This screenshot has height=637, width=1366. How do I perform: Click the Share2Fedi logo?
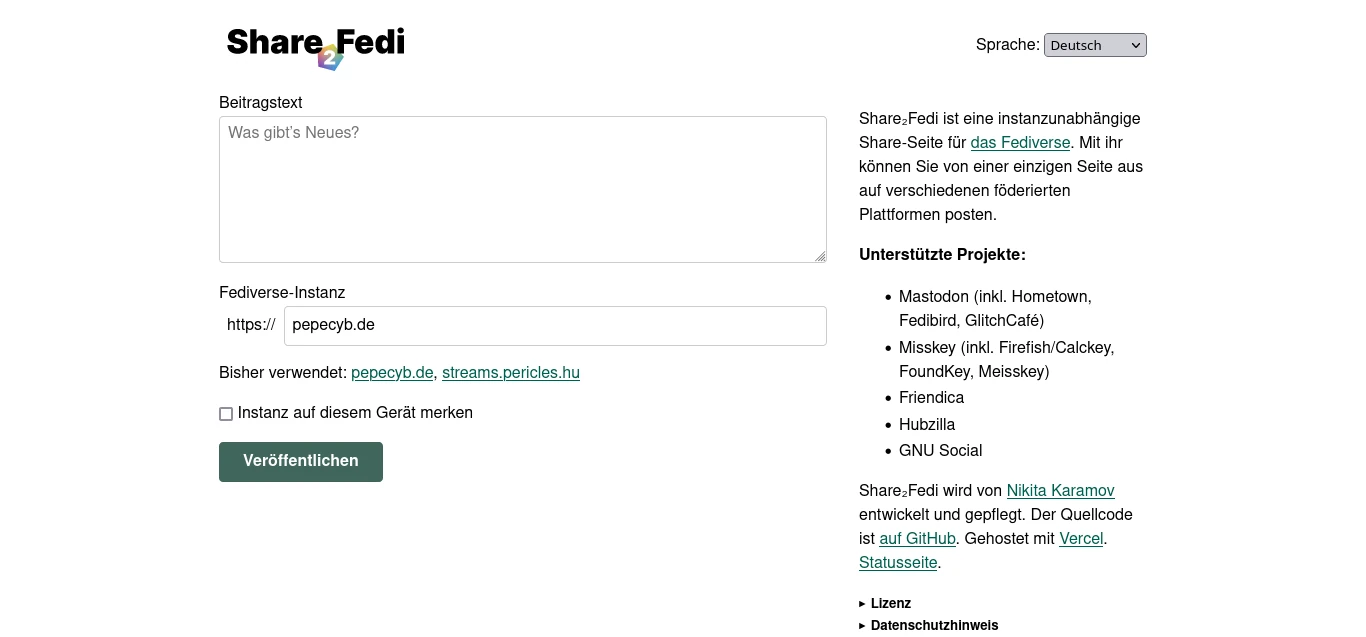click(315, 46)
